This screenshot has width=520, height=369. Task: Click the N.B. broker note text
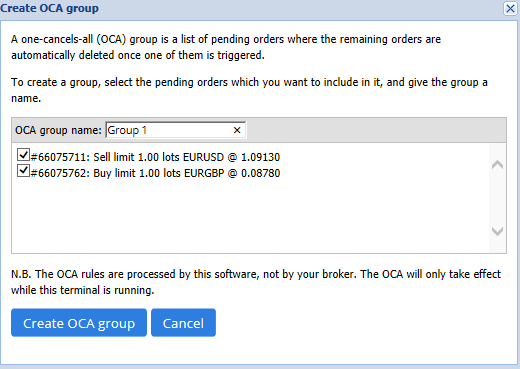pyautogui.click(x=256, y=282)
